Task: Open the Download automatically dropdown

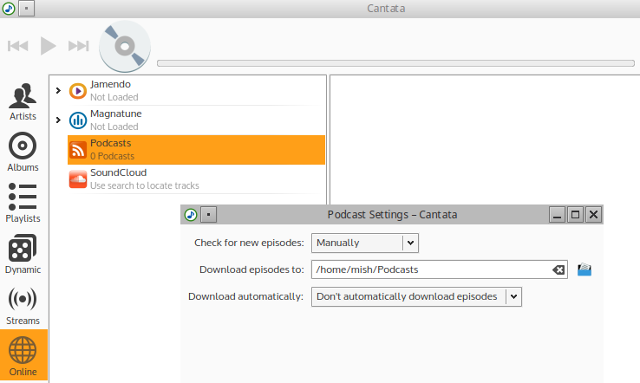Action: [x=416, y=297]
